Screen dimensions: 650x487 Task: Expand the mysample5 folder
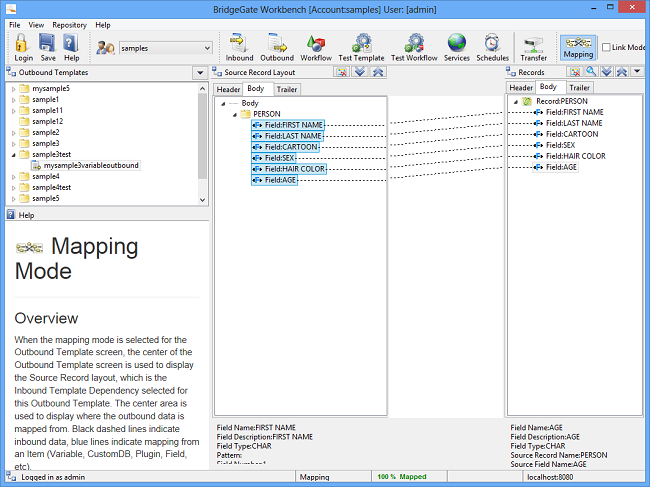pyautogui.click(x=14, y=89)
